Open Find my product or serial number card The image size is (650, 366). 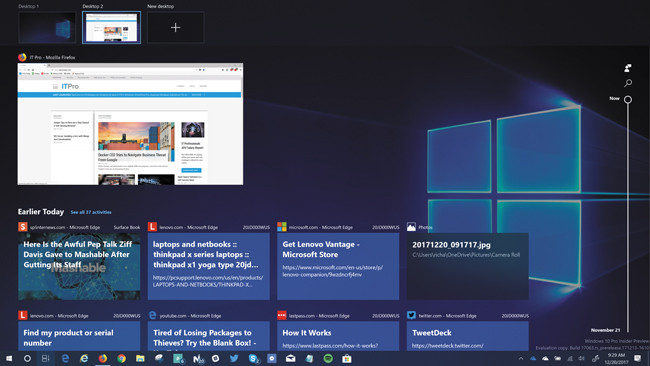(79, 336)
